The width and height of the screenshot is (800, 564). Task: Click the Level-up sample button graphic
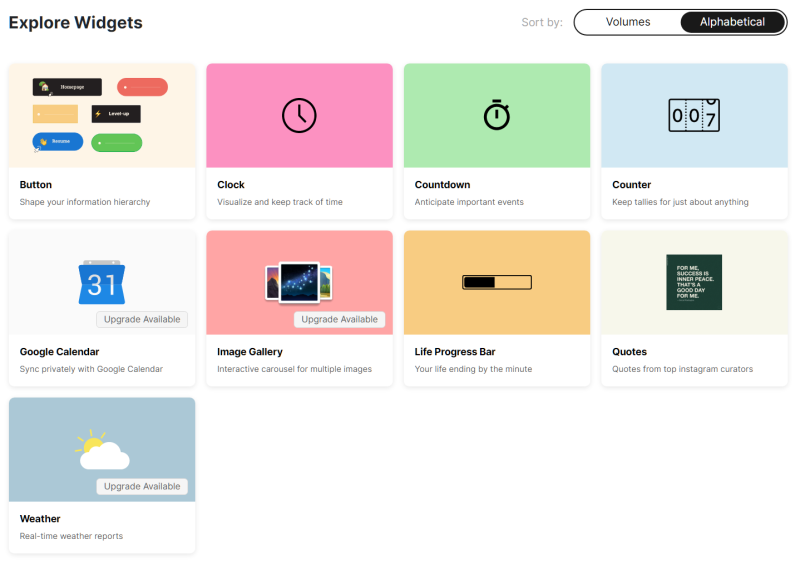click(116, 114)
